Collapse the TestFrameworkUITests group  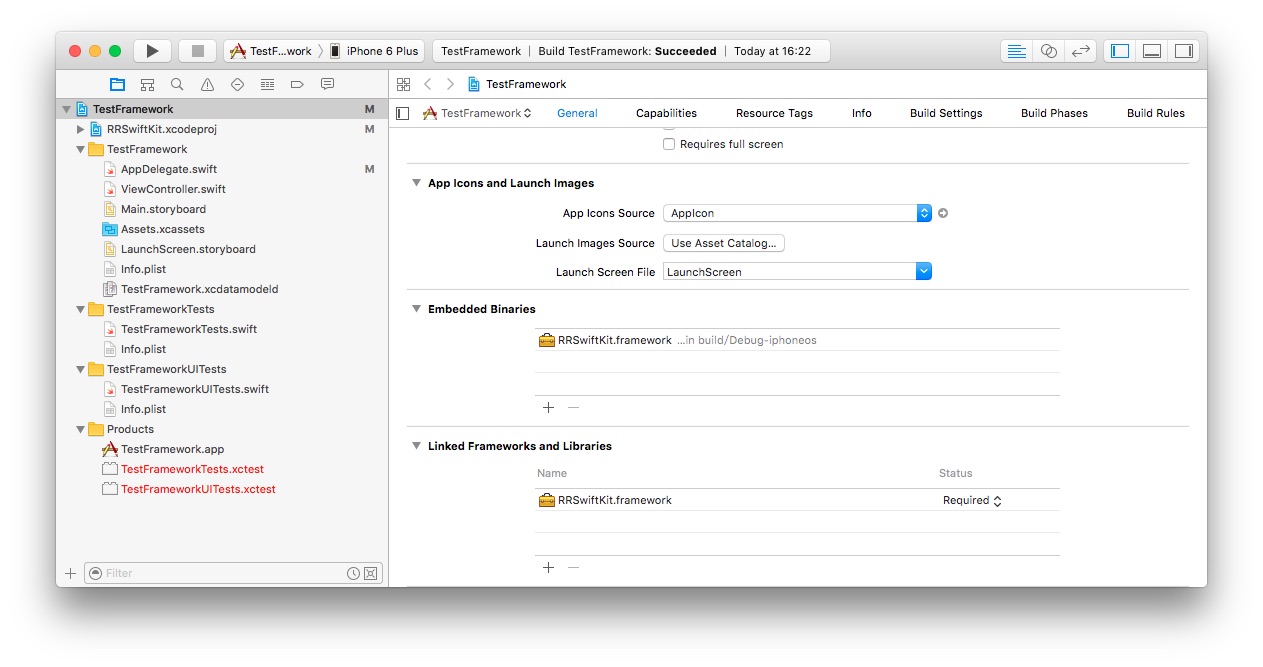tap(81, 369)
